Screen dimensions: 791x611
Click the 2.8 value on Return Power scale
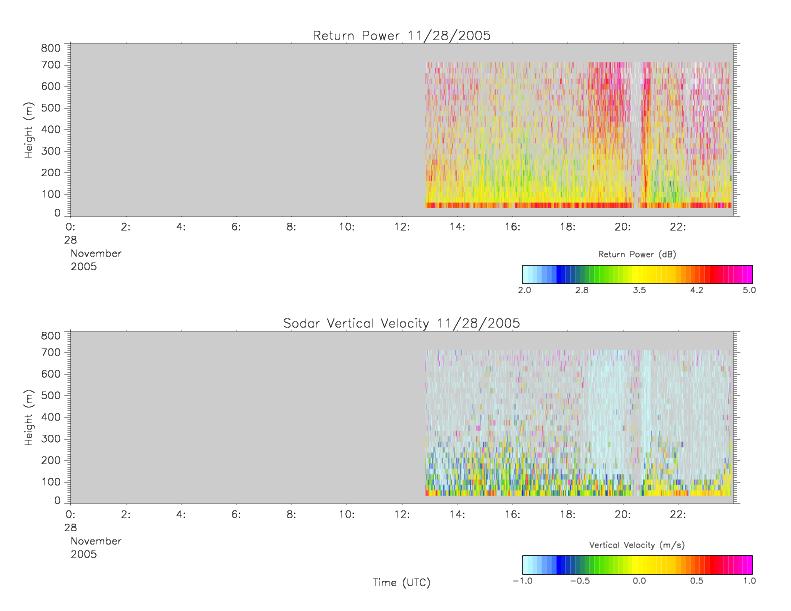pyautogui.click(x=582, y=290)
